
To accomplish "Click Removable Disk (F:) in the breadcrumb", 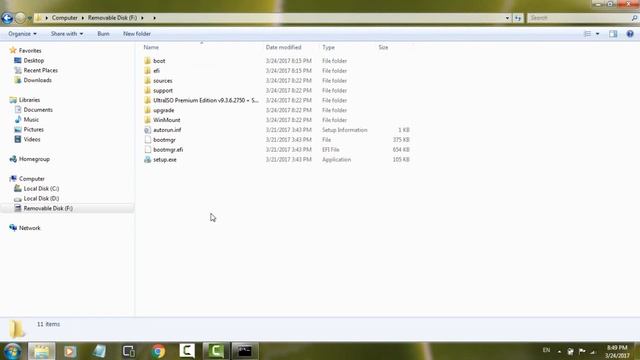I will 112,18.
